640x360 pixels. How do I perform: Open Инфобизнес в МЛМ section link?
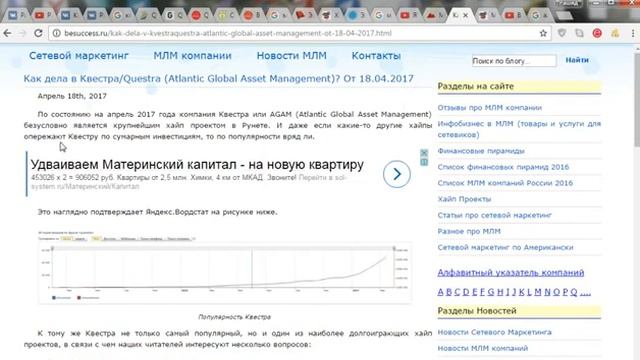[519, 129]
